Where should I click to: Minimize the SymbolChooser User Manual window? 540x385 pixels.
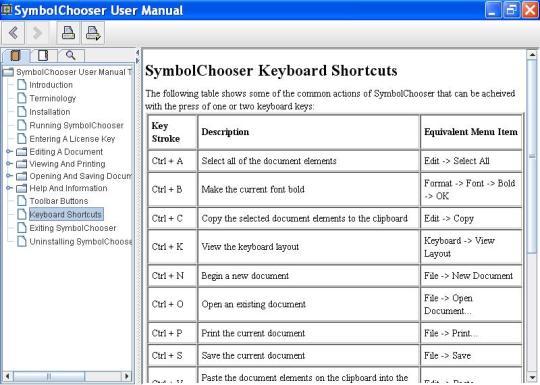point(492,10)
